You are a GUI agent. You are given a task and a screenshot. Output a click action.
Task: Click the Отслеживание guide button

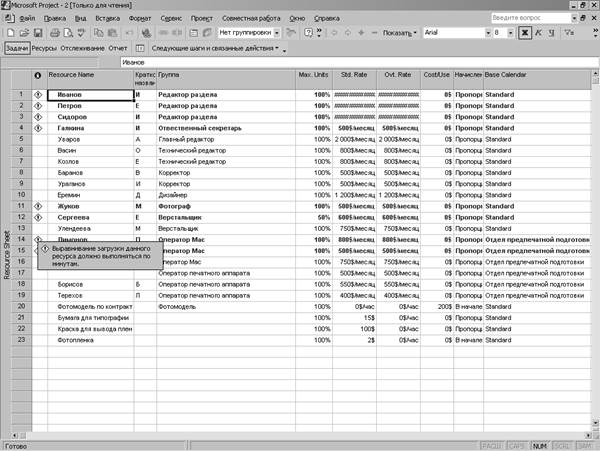[x=82, y=48]
